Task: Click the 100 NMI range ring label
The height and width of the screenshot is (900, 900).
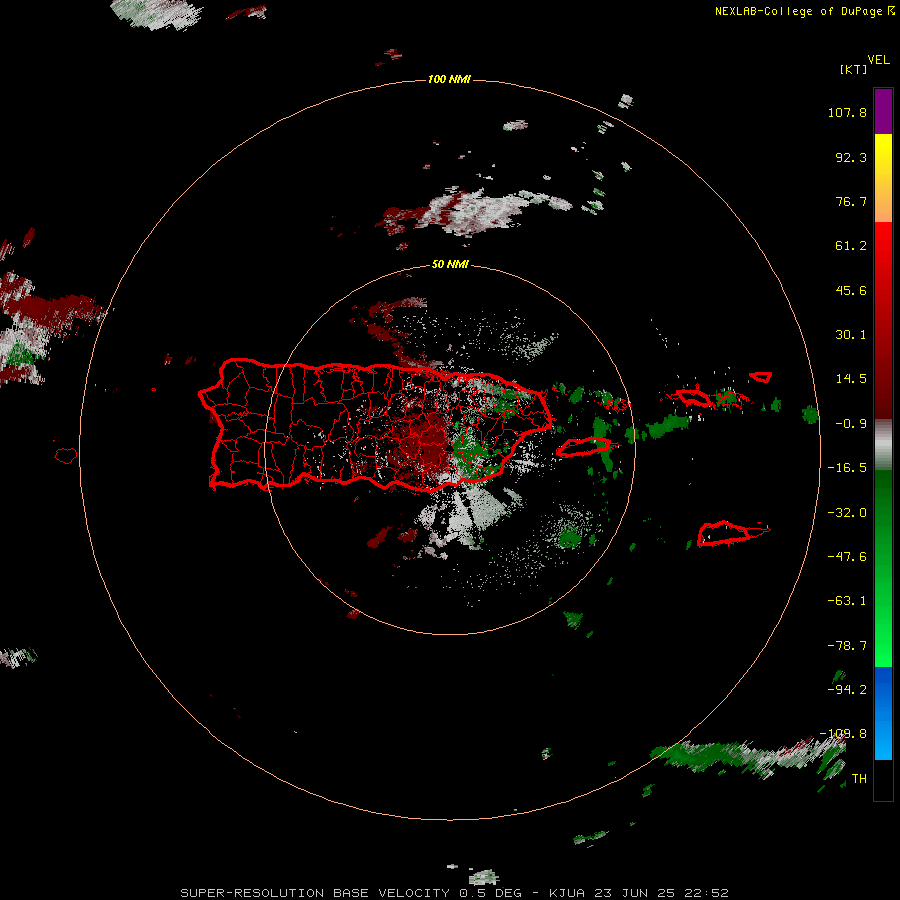Action: pos(449,79)
